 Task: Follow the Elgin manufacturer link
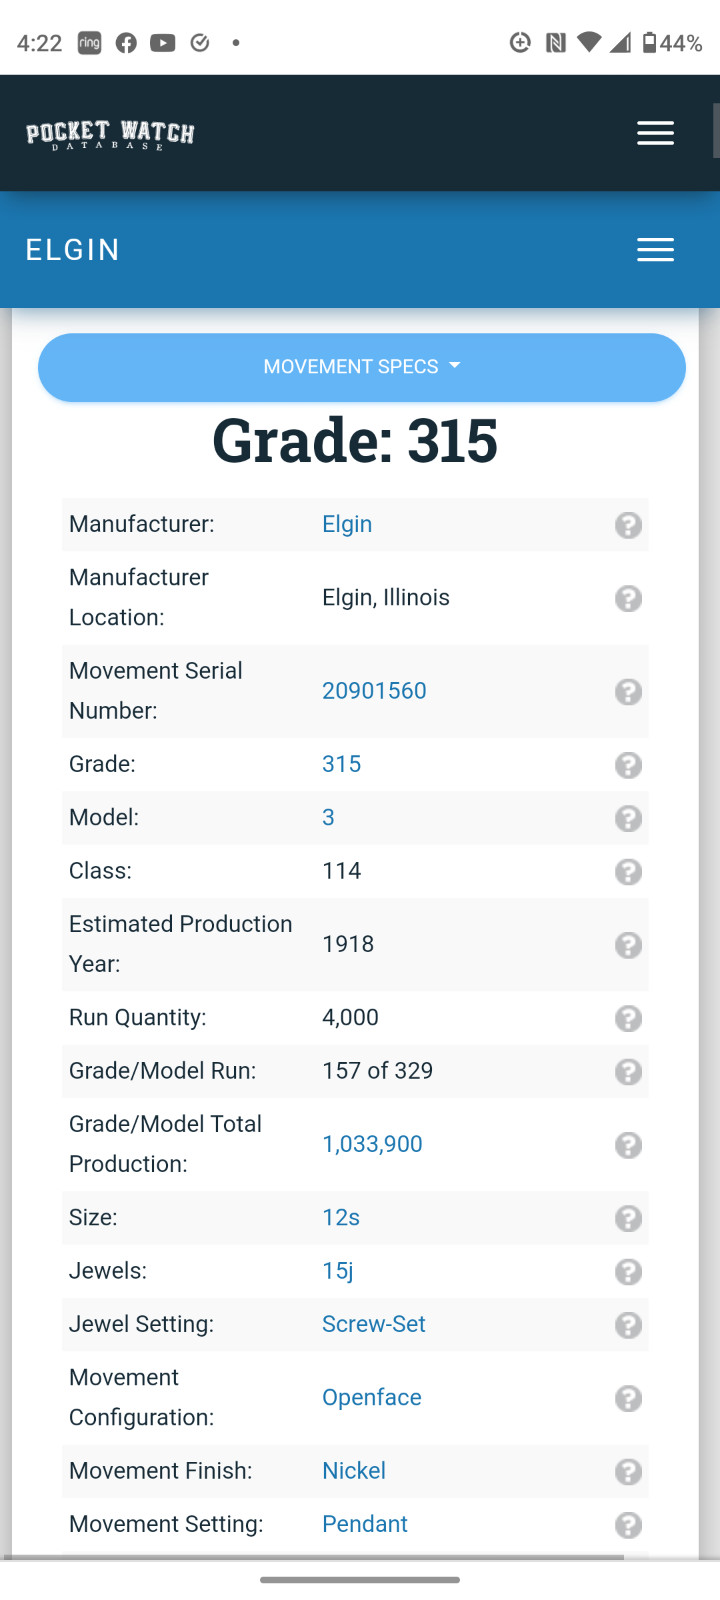tap(347, 524)
